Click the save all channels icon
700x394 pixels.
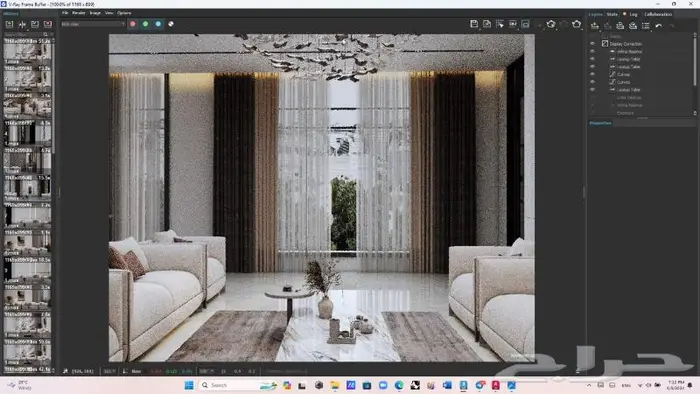[487, 24]
